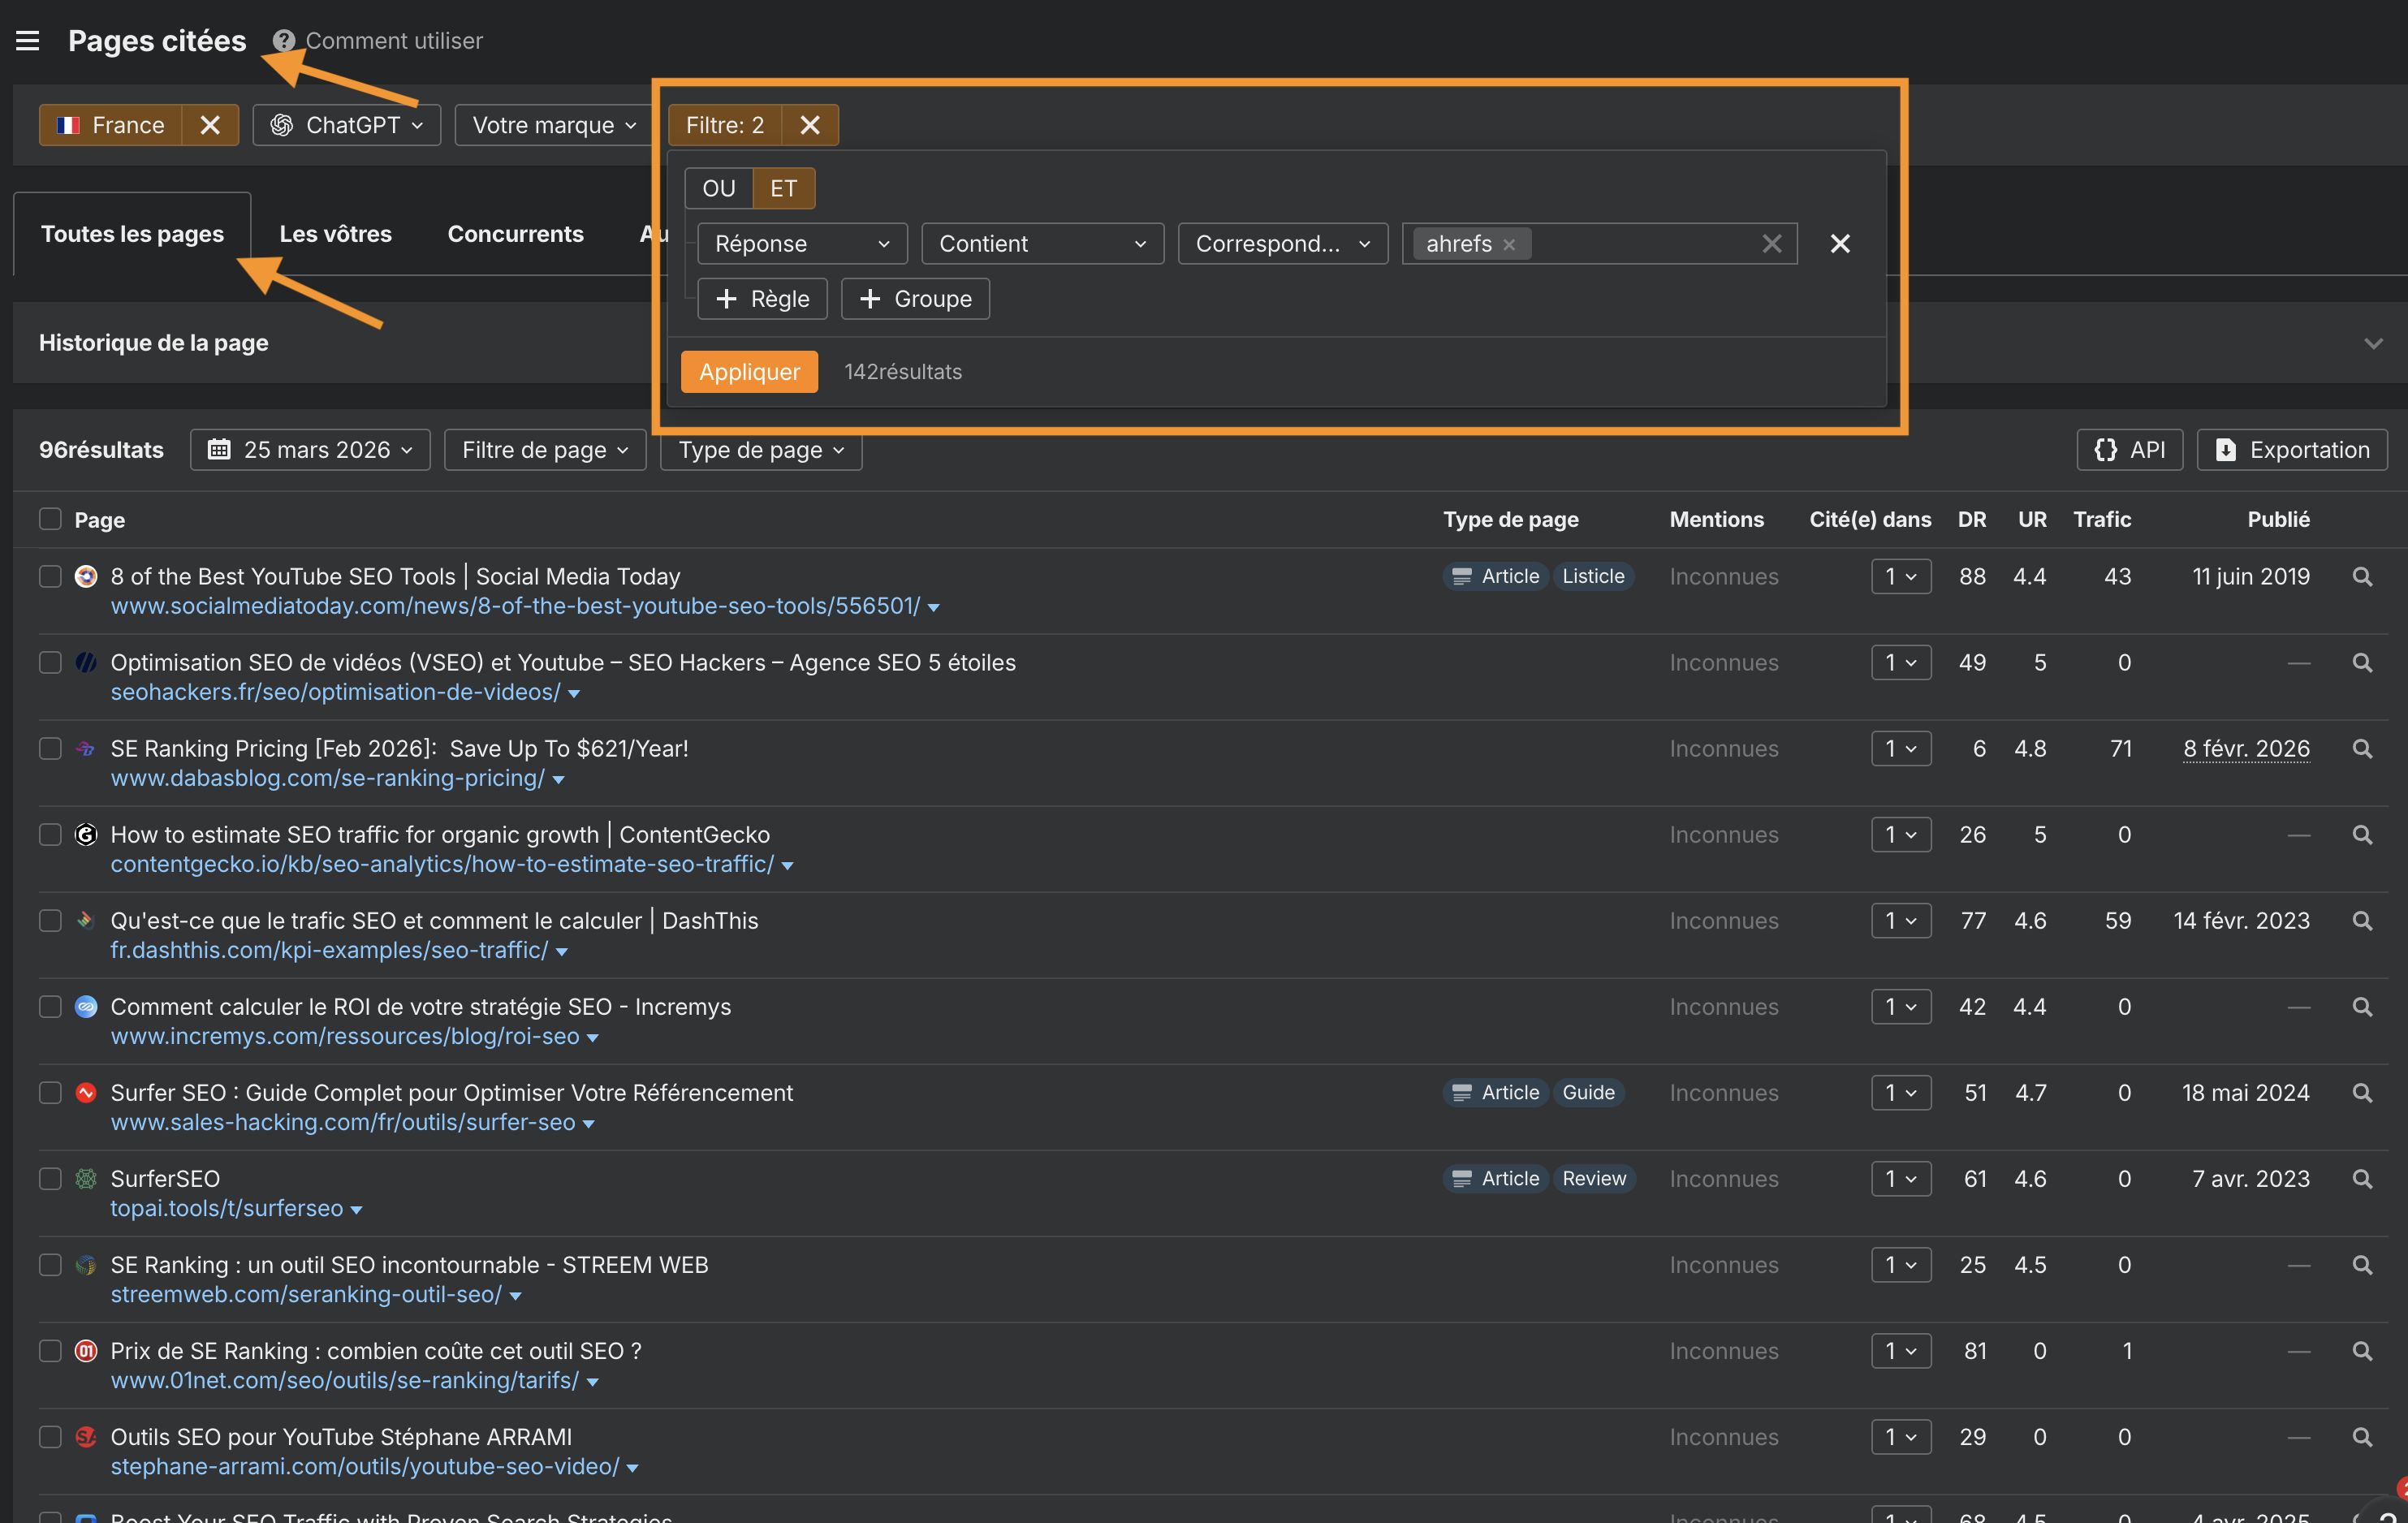The image size is (2408, 1523).
Task: Select the OU operator in the filter
Action: point(718,188)
